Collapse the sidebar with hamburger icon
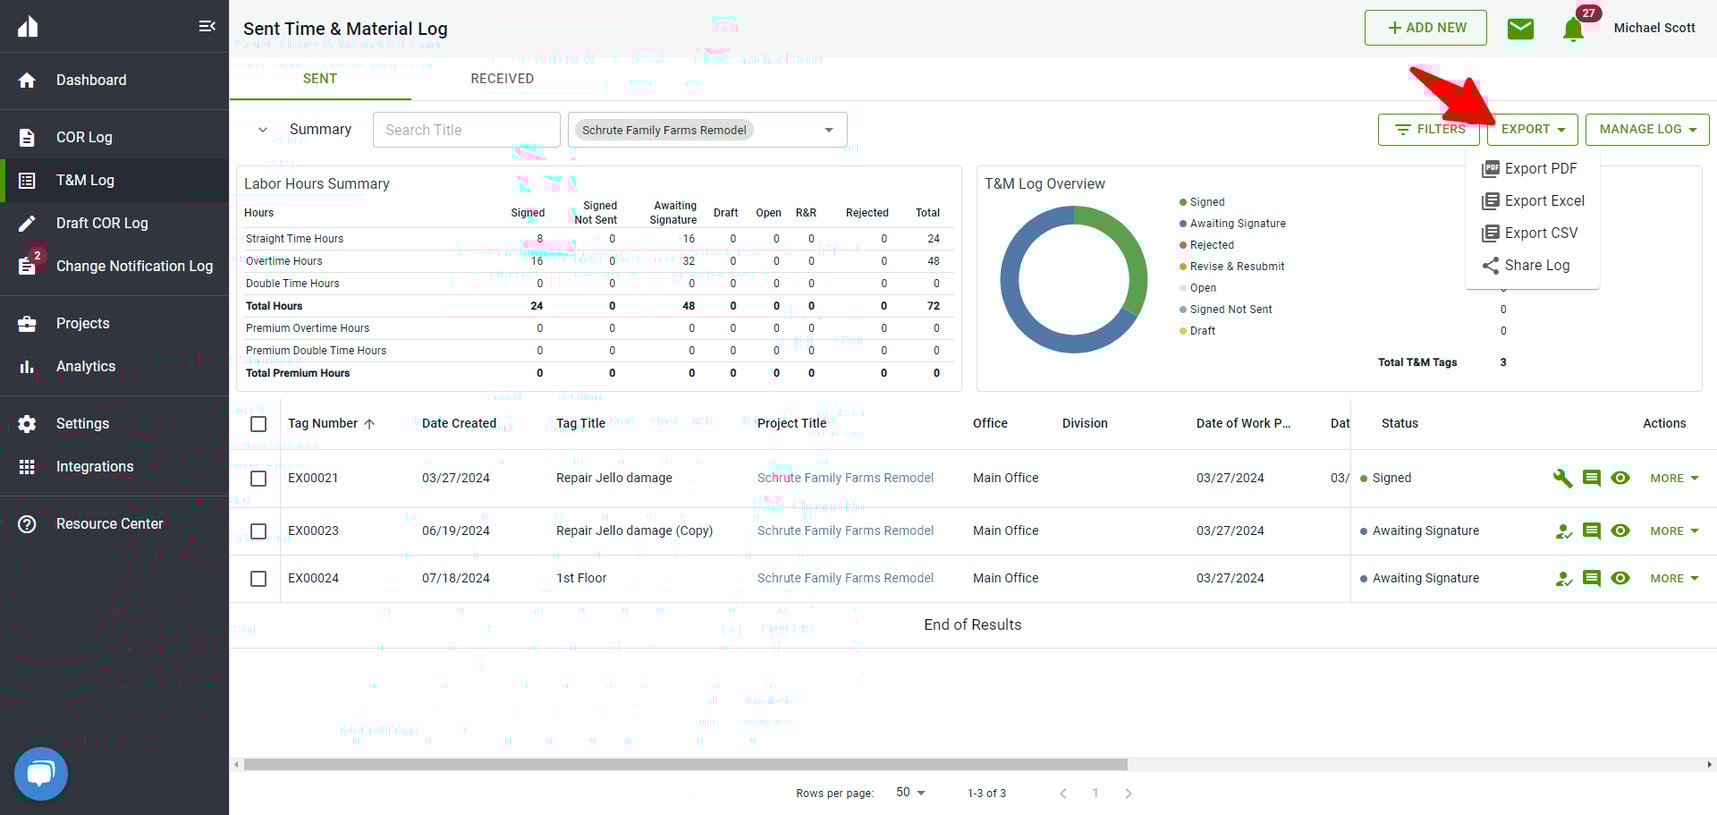 click(207, 26)
